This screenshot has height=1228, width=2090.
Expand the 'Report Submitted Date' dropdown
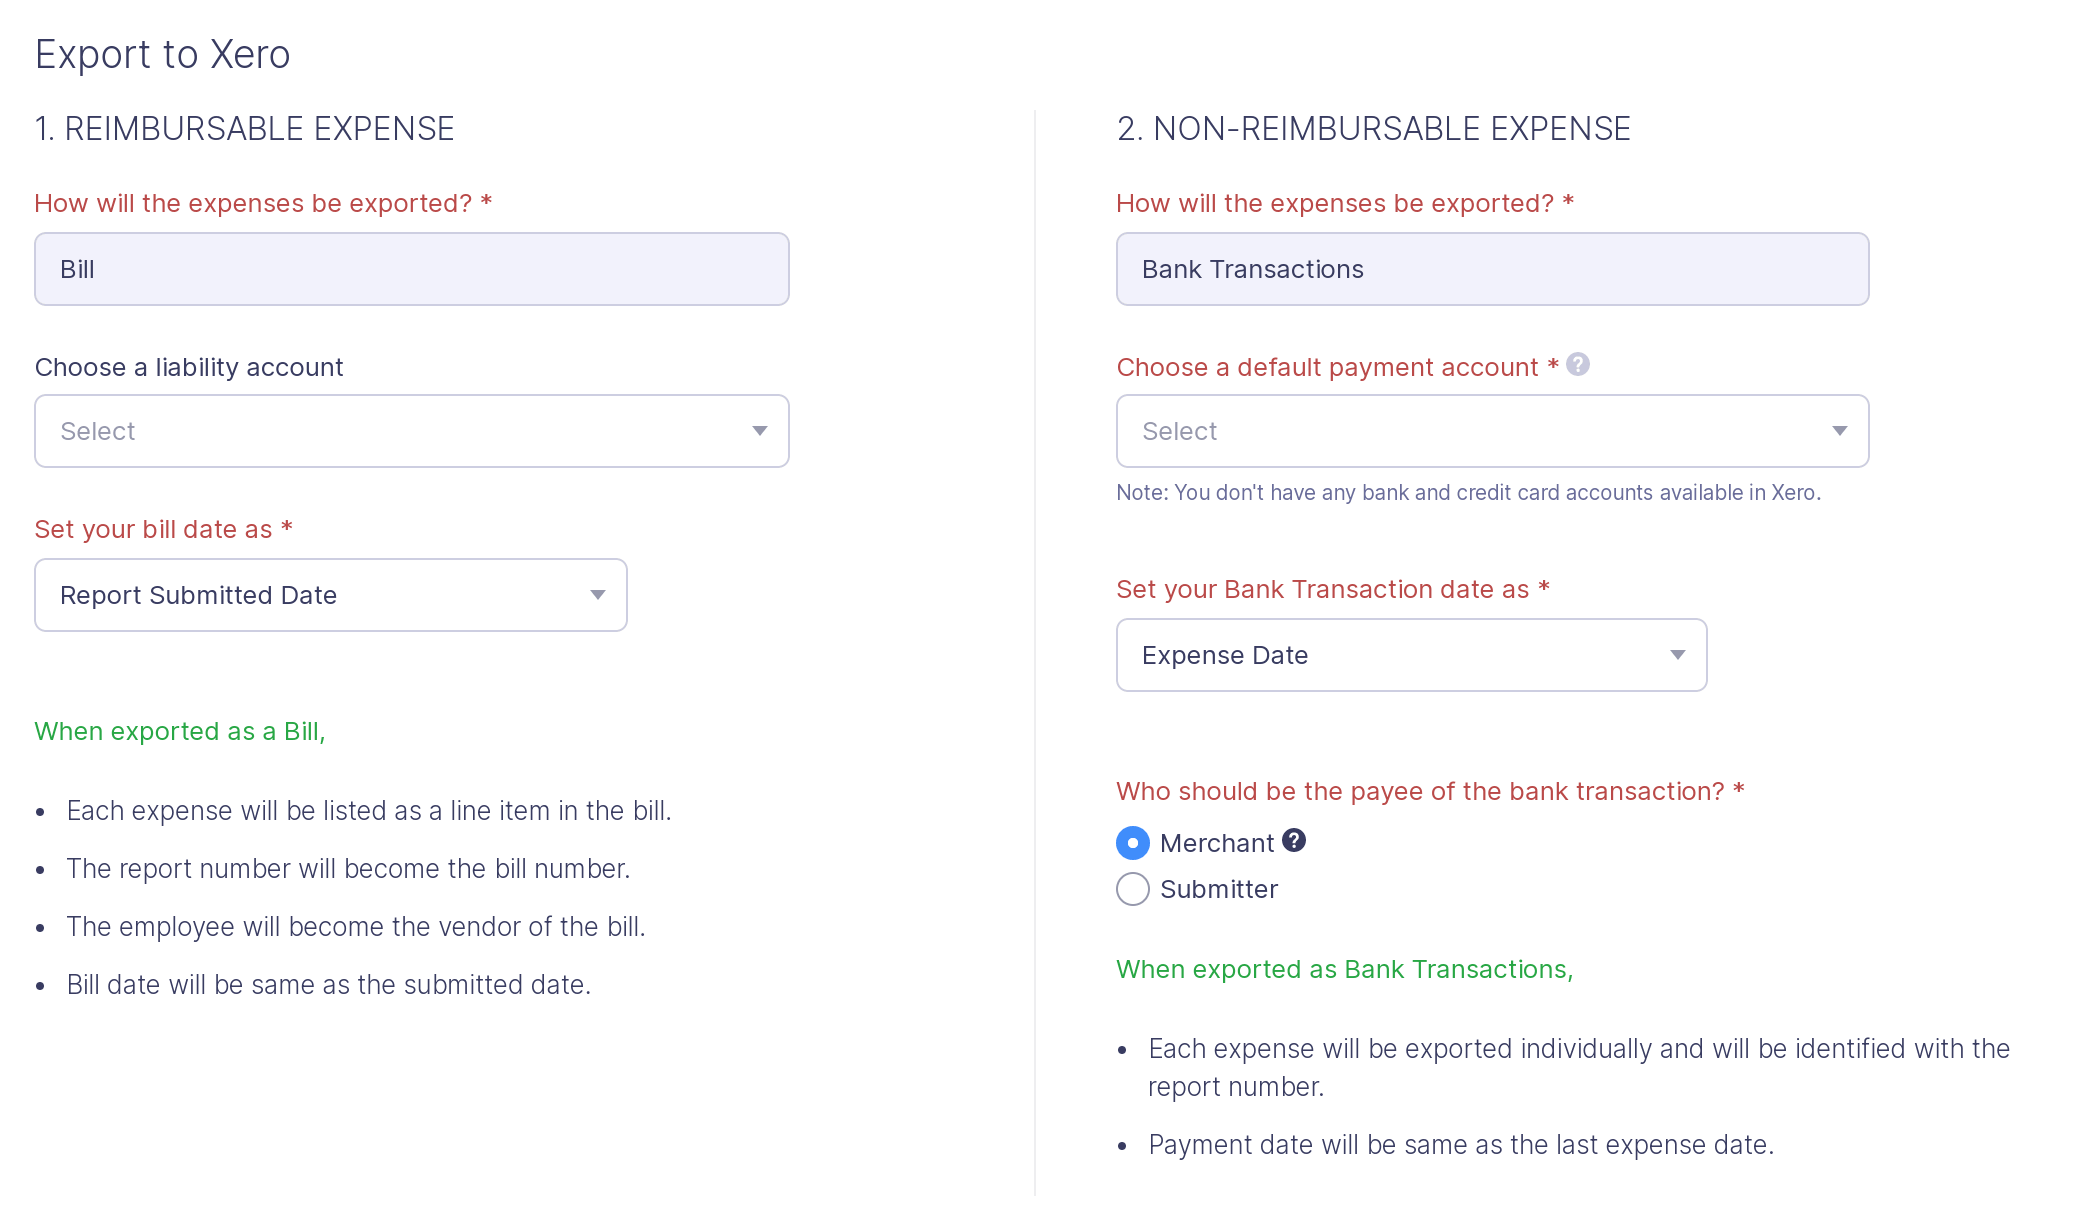coord(330,594)
